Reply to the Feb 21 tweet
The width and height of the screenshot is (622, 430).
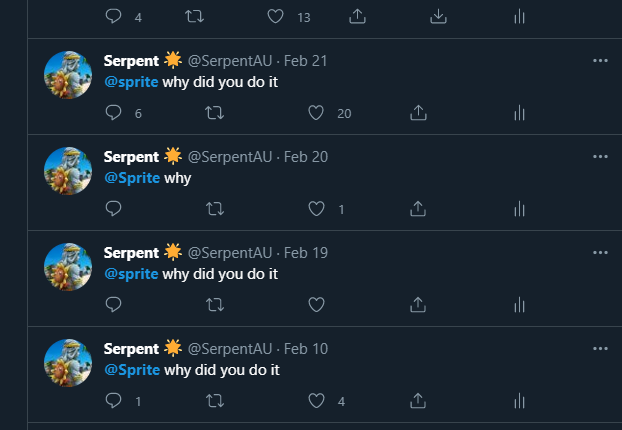coord(113,113)
